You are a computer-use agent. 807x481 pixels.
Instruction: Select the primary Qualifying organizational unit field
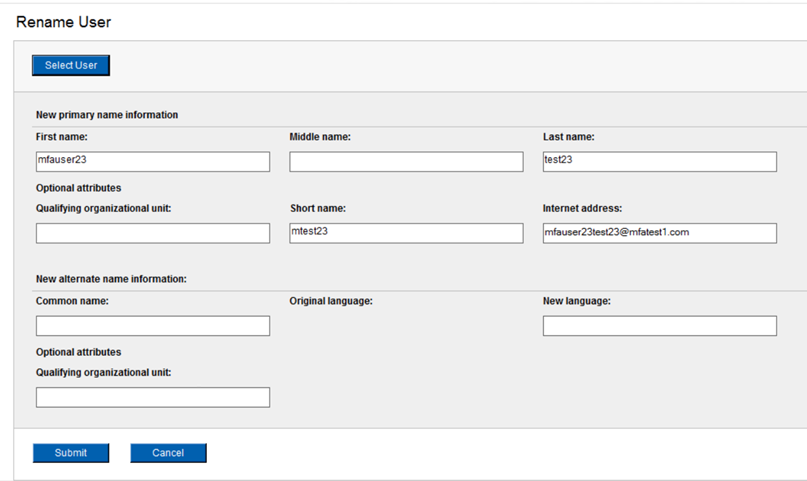153,233
